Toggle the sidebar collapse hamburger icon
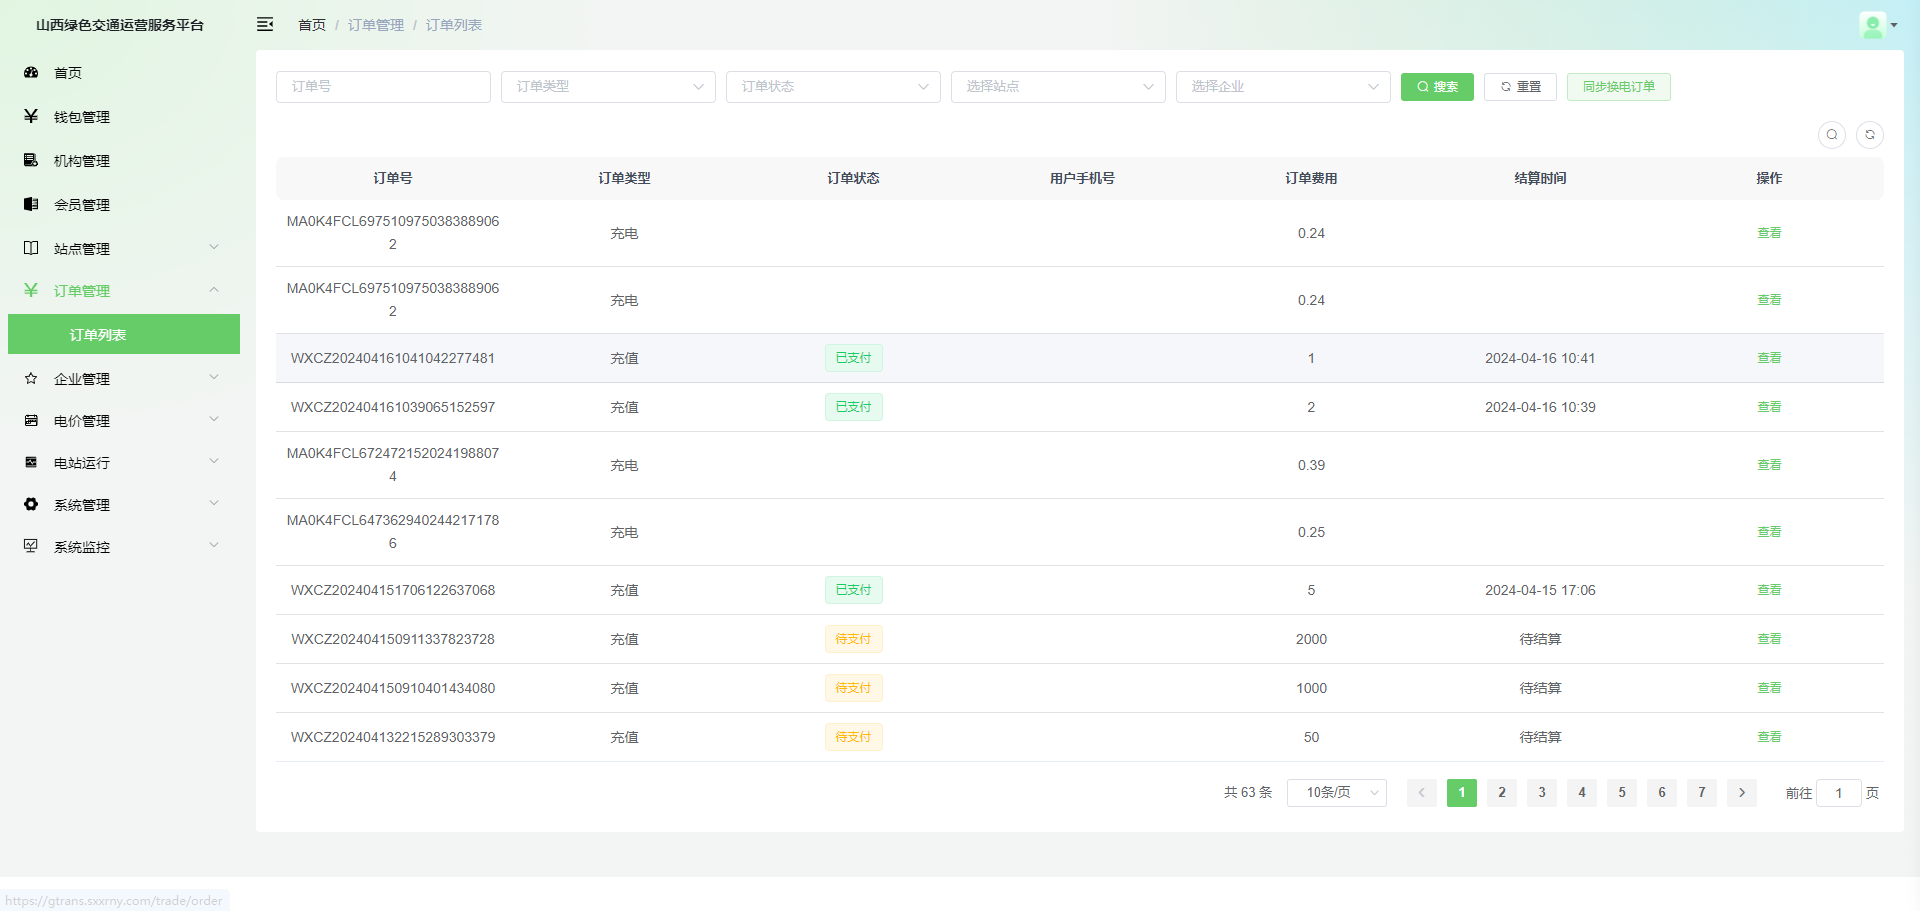 [x=265, y=24]
